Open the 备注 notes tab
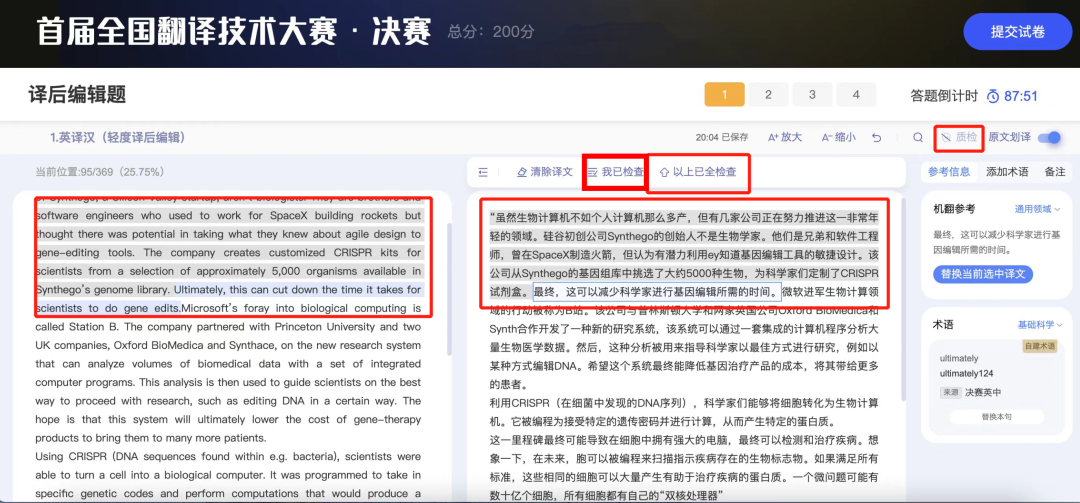 [1055, 172]
